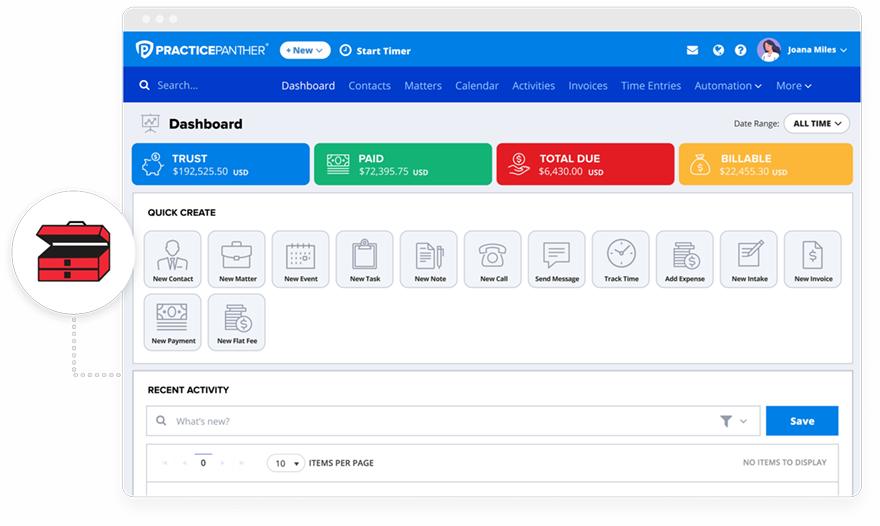Click the help question mark icon

pyautogui.click(x=741, y=50)
